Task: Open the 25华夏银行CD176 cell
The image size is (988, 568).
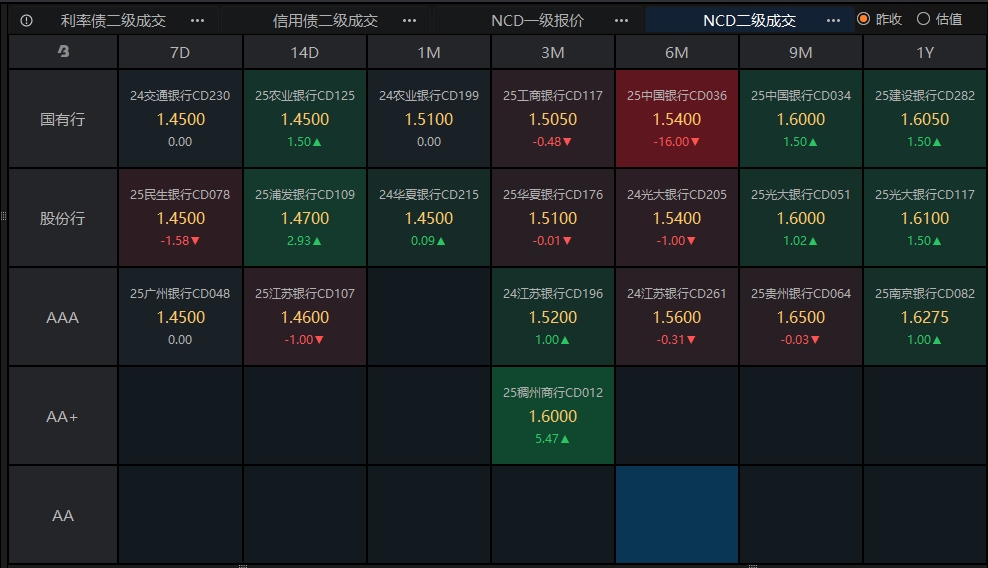Action: (553, 217)
